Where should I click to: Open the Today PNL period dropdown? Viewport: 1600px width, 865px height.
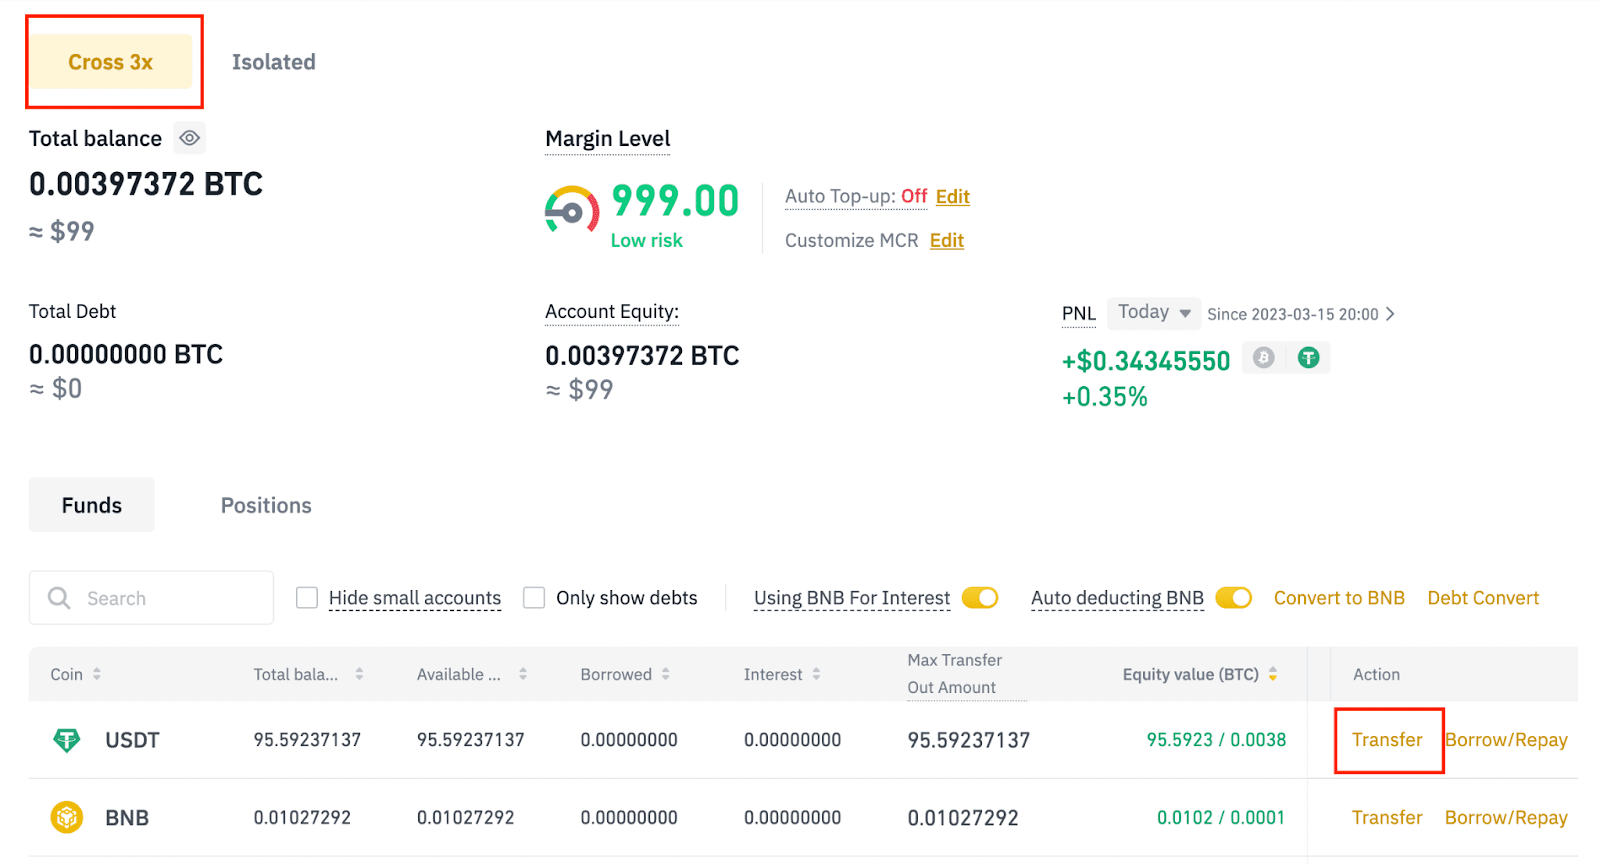click(1154, 313)
